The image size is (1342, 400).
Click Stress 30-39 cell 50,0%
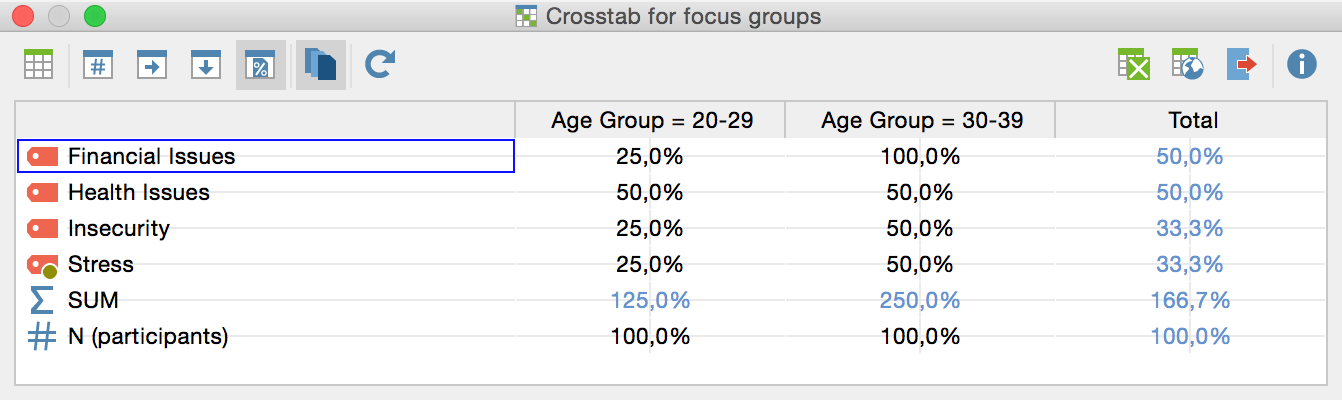click(920, 264)
